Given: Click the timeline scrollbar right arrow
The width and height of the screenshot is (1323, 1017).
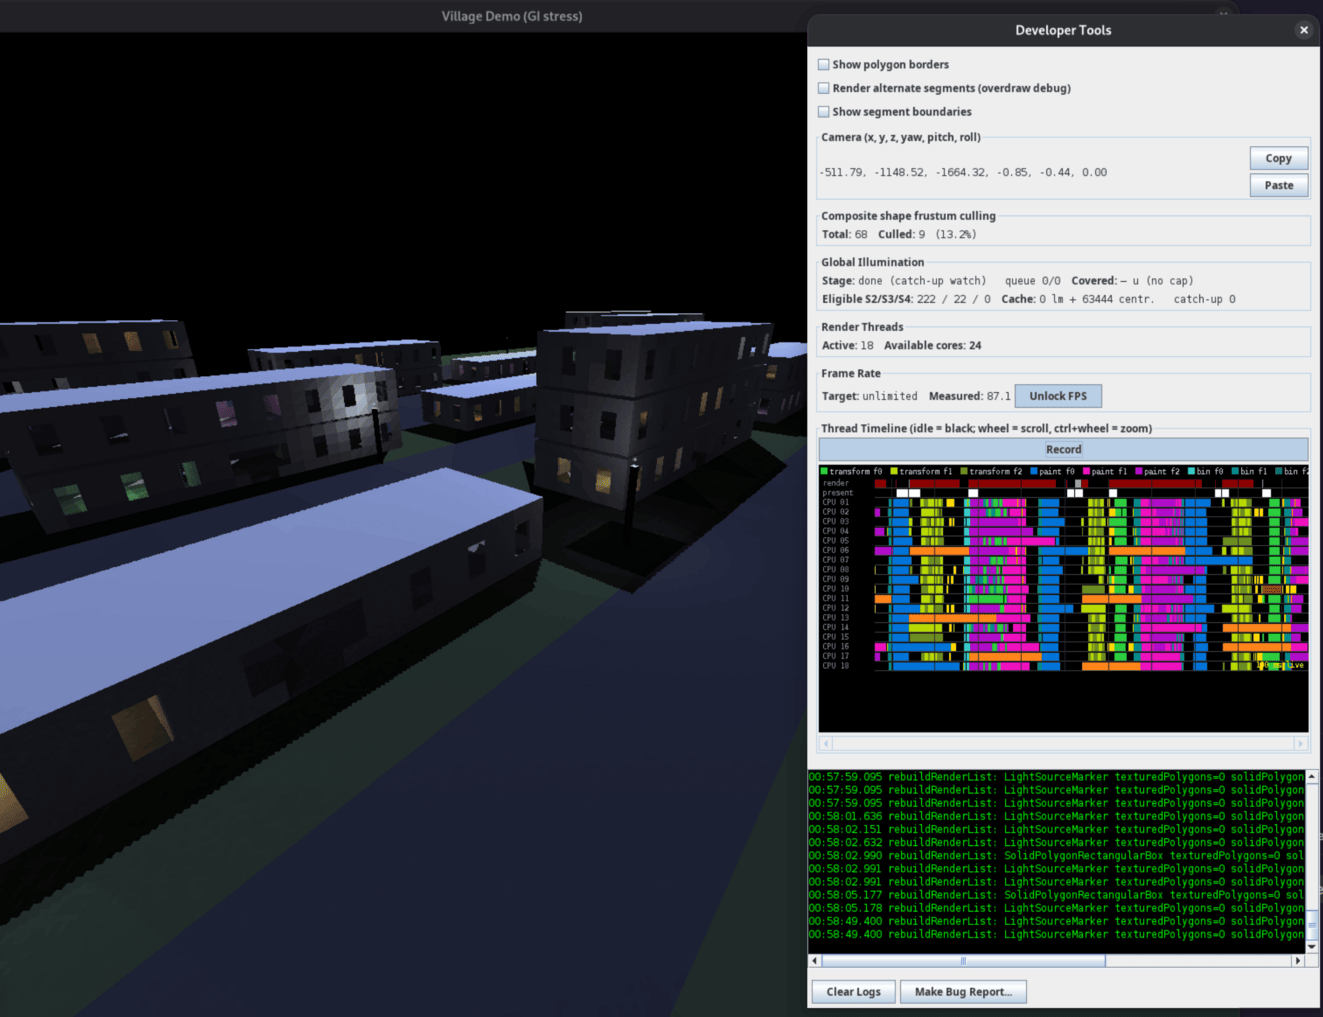Looking at the screenshot, I should click(1301, 743).
